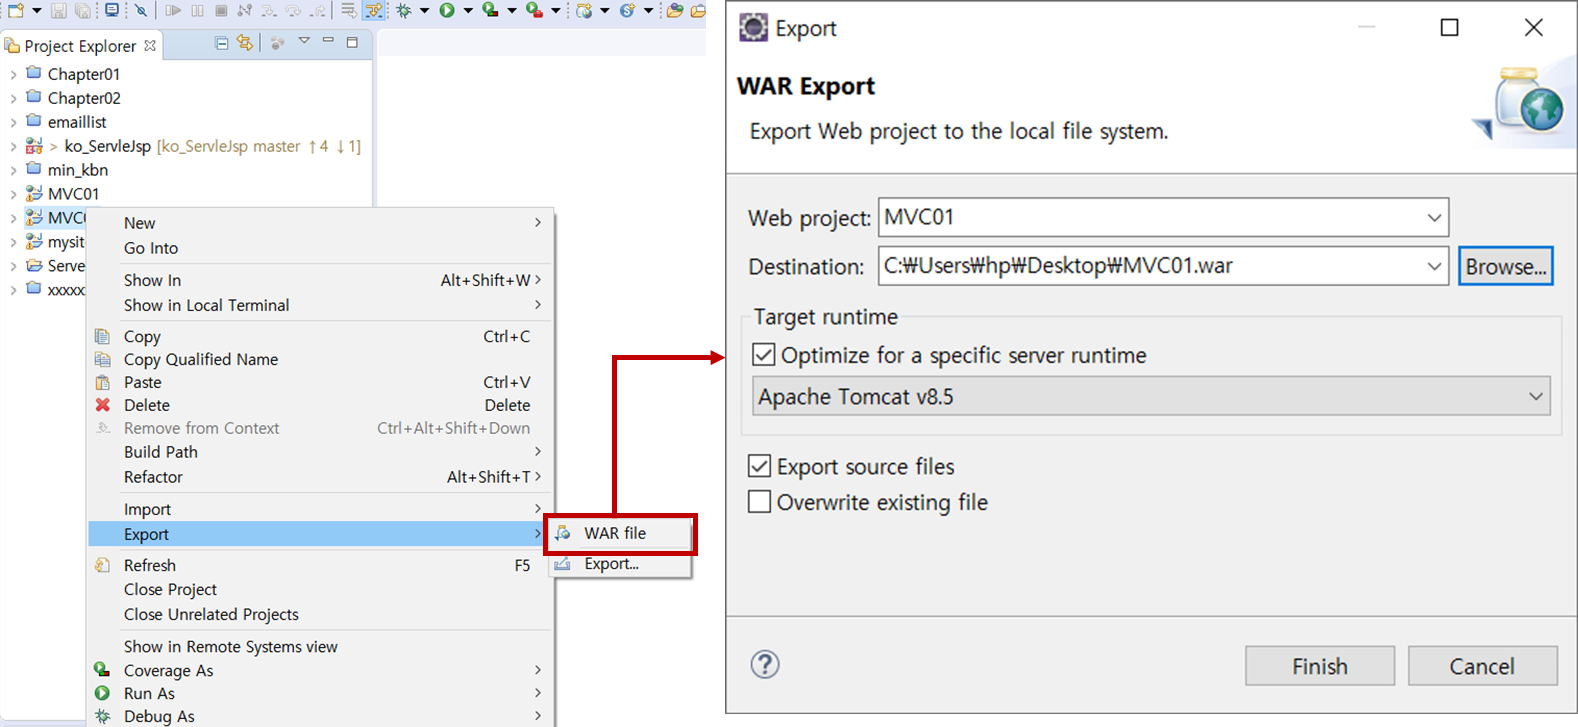1578x727 pixels.
Task: Select Build Path in the context menu
Action: coord(321,452)
